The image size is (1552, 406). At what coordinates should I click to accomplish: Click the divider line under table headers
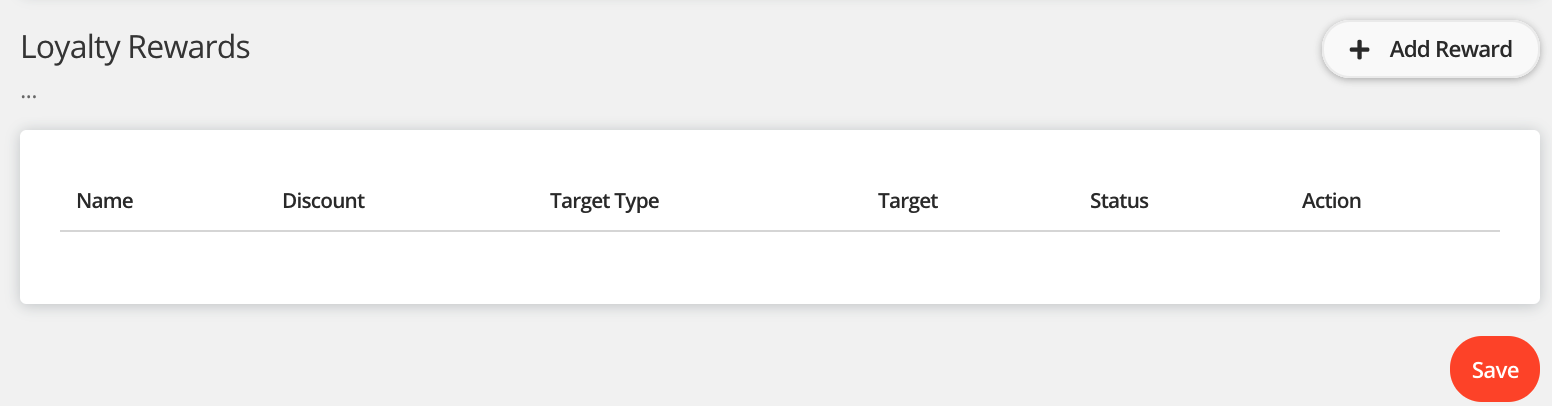(x=780, y=231)
